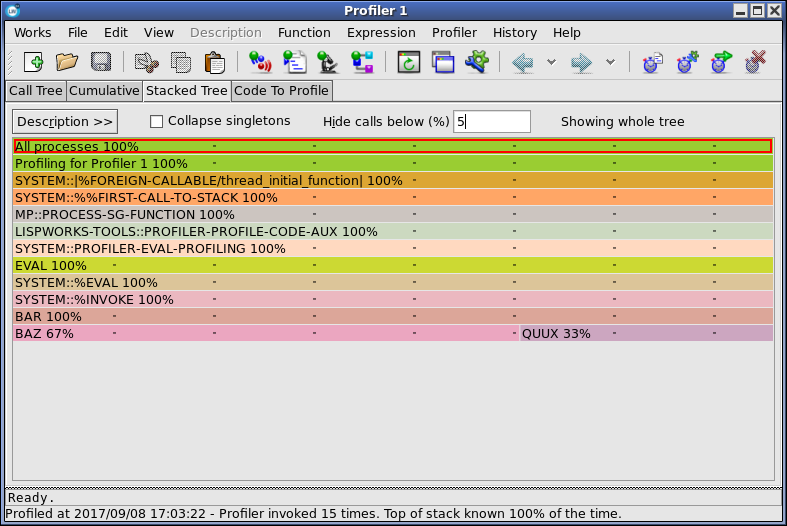Click the Ready status text
The width and height of the screenshot is (787, 526).
(x=31, y=498)
